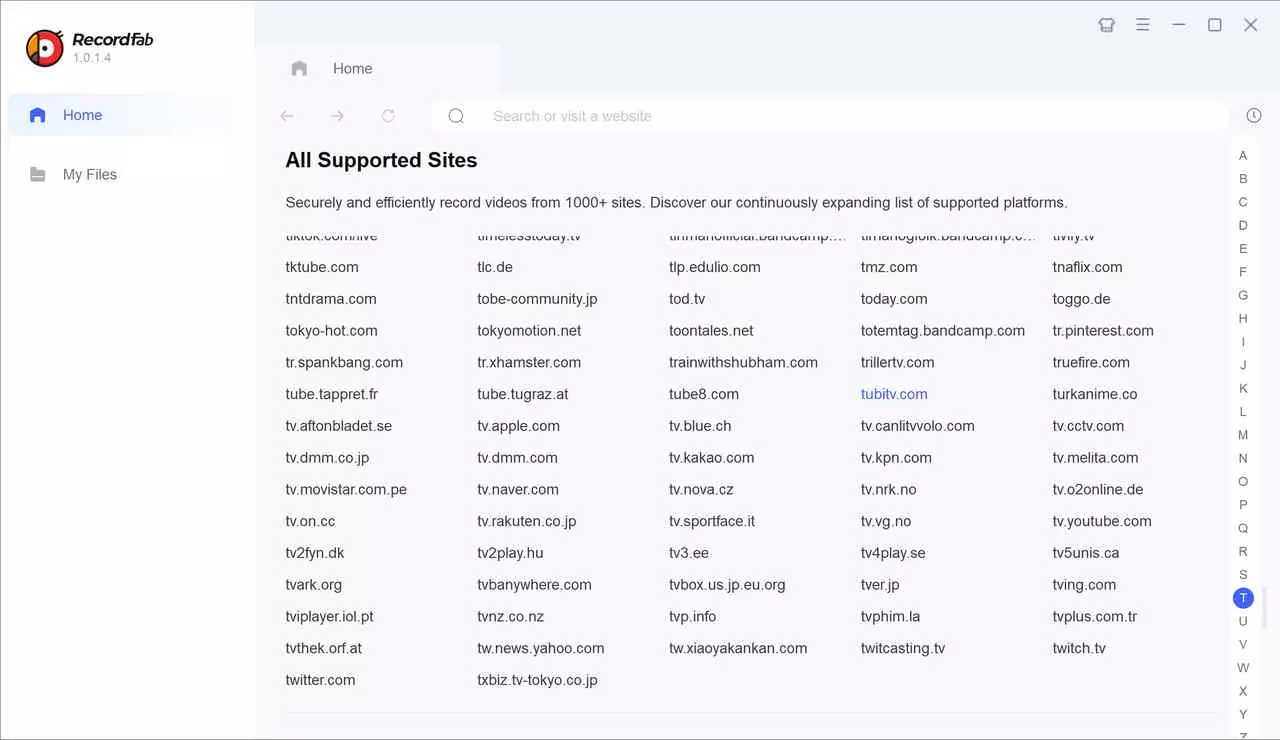The width and height of the screenshot is (1280, 740).
Task: Open toggo.de link
Action: [x=1081, y=299]
